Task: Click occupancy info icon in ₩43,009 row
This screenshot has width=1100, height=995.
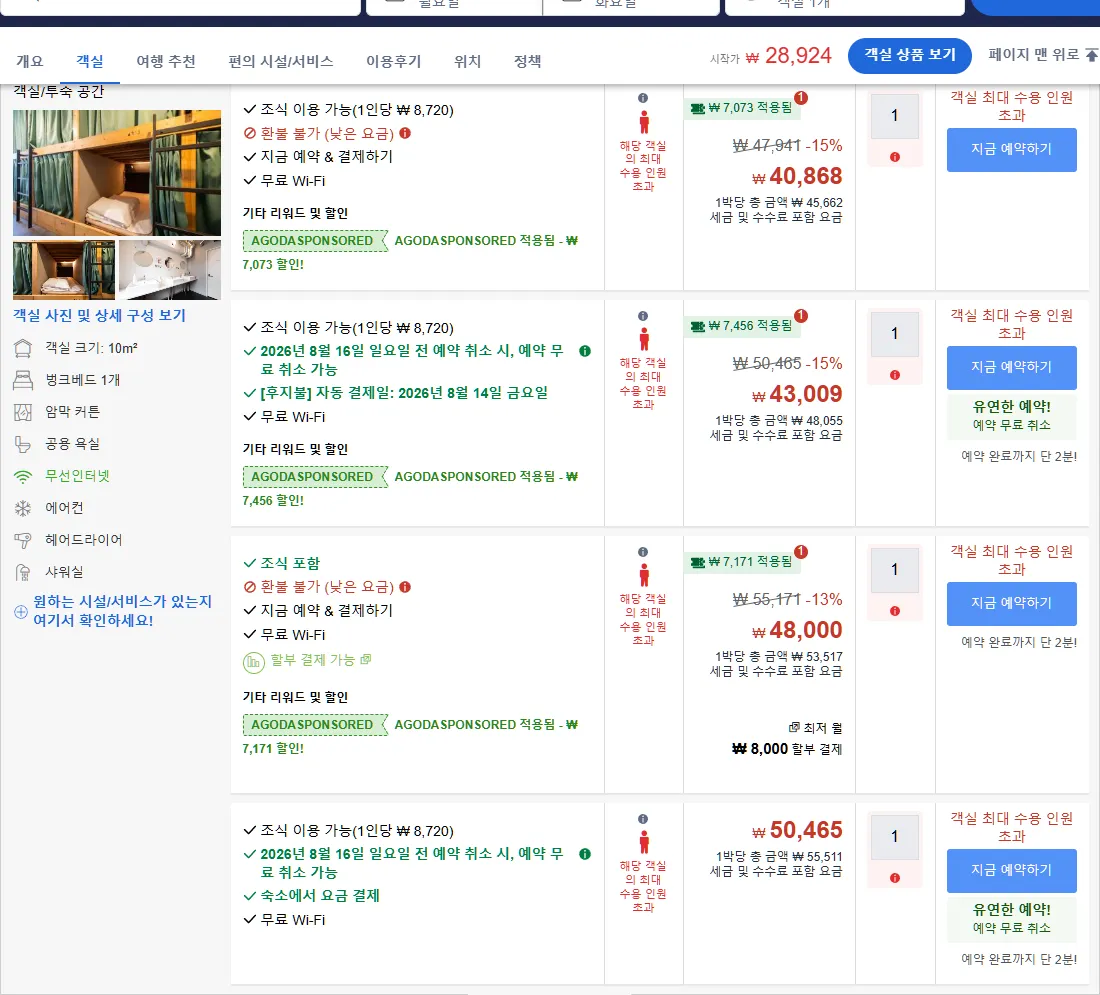Action: [643, 316]
